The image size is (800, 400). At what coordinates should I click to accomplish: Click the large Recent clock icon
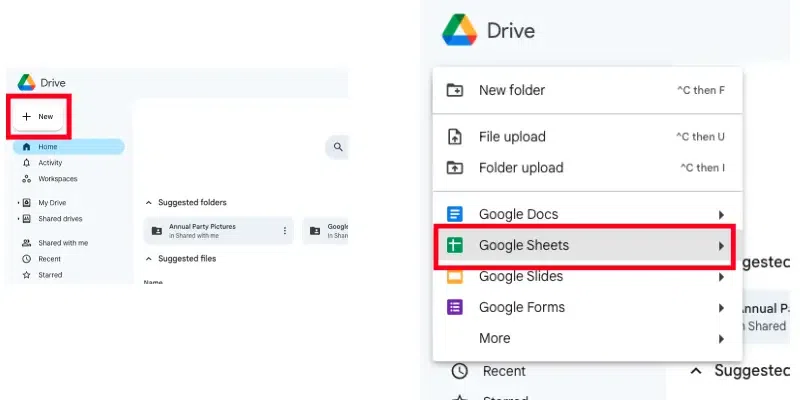(460, 371)
